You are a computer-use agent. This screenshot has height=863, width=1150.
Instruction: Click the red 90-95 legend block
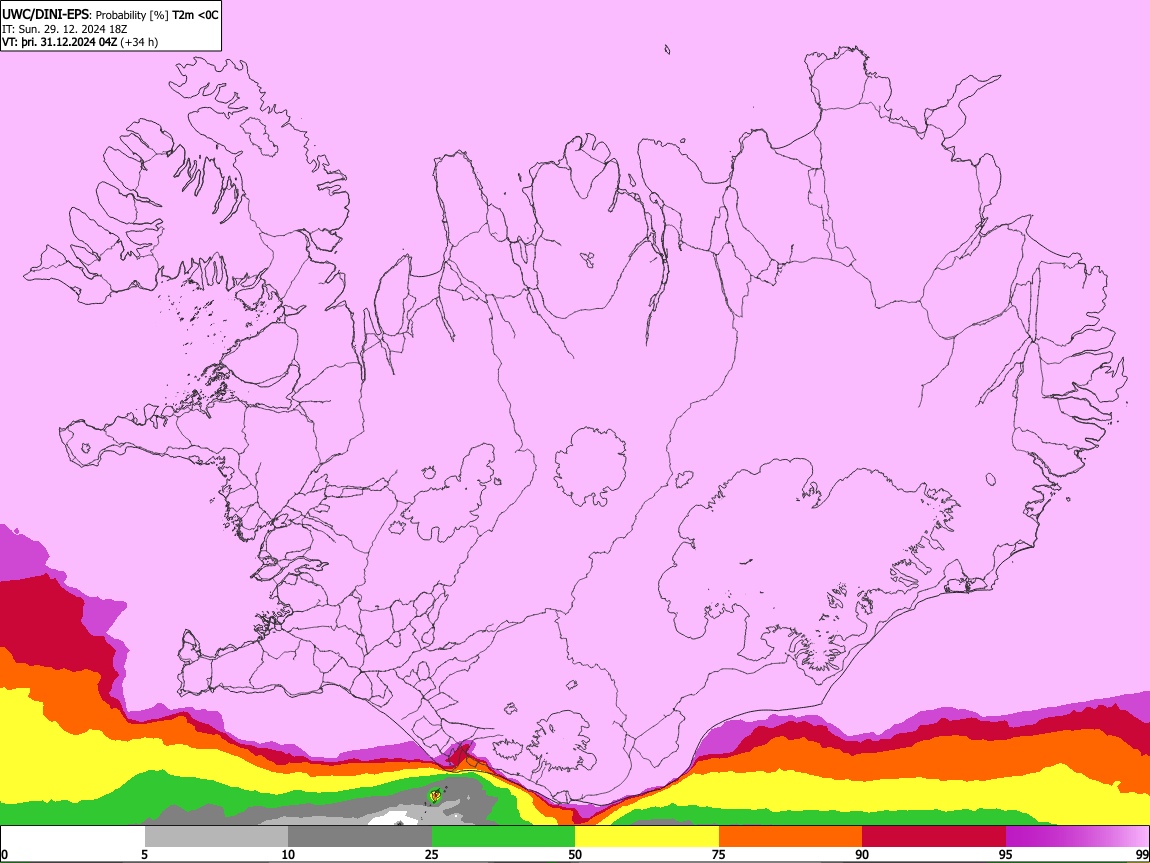tap(934, 837)
